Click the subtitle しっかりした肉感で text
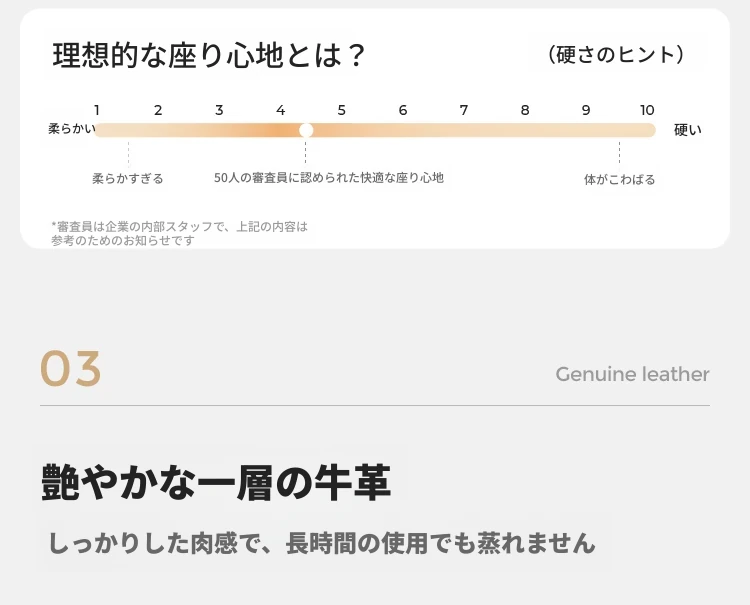This screenshot has width=750, height=605. (x=322, y=543)
